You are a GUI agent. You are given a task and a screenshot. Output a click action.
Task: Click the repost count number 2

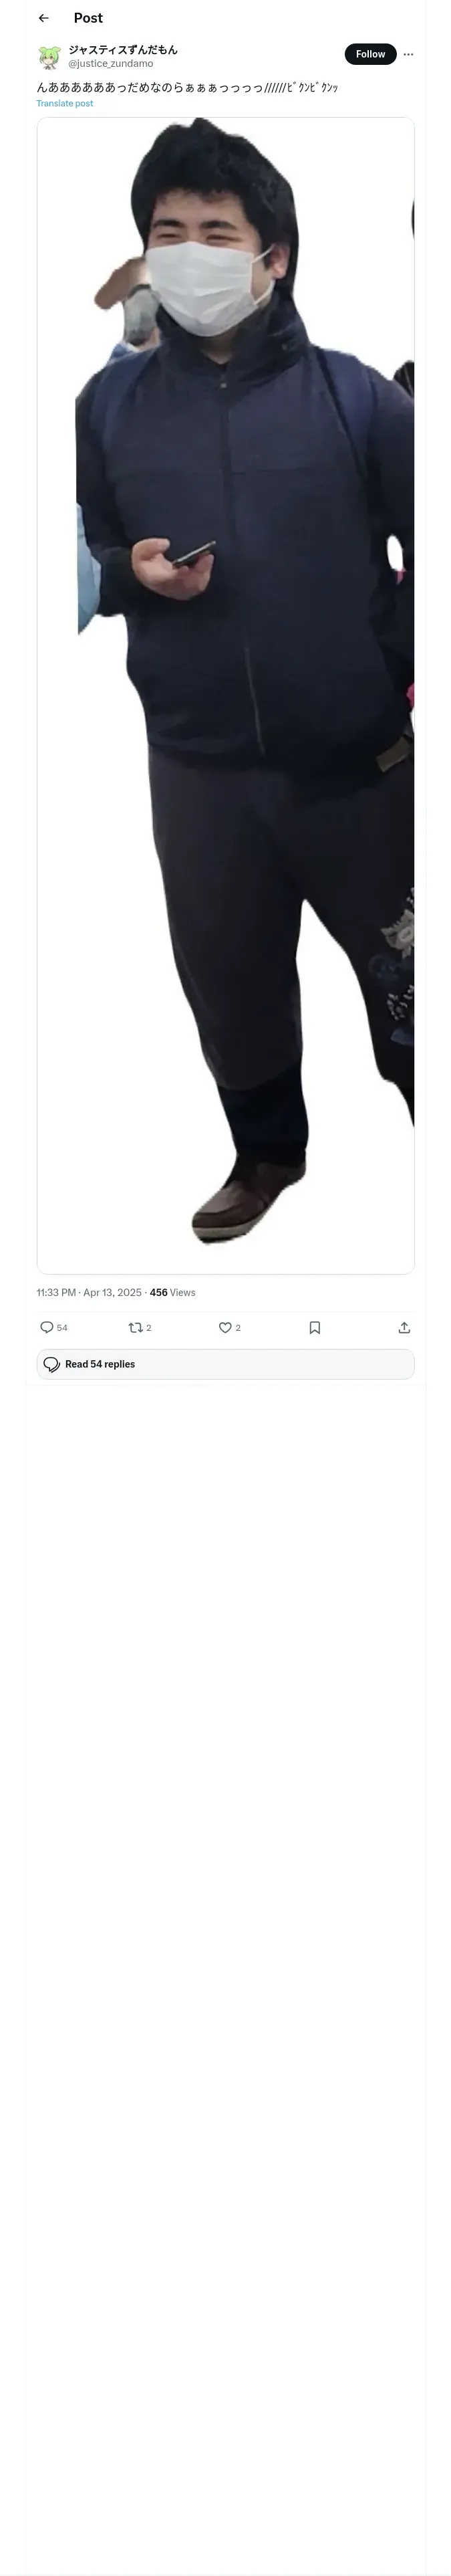point(149,1328)
